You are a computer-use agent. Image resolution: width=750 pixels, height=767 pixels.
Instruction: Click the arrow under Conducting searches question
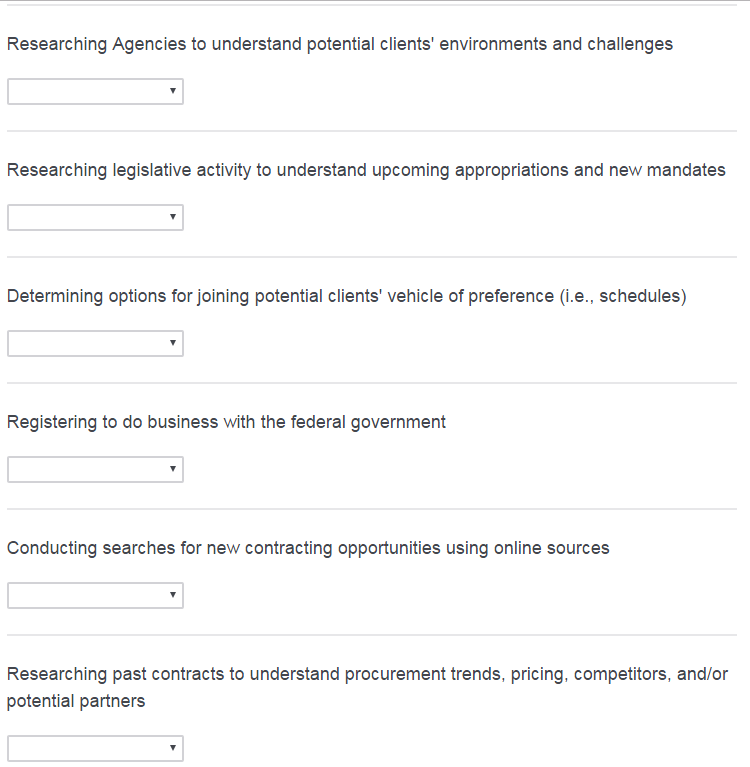point(173,596)
